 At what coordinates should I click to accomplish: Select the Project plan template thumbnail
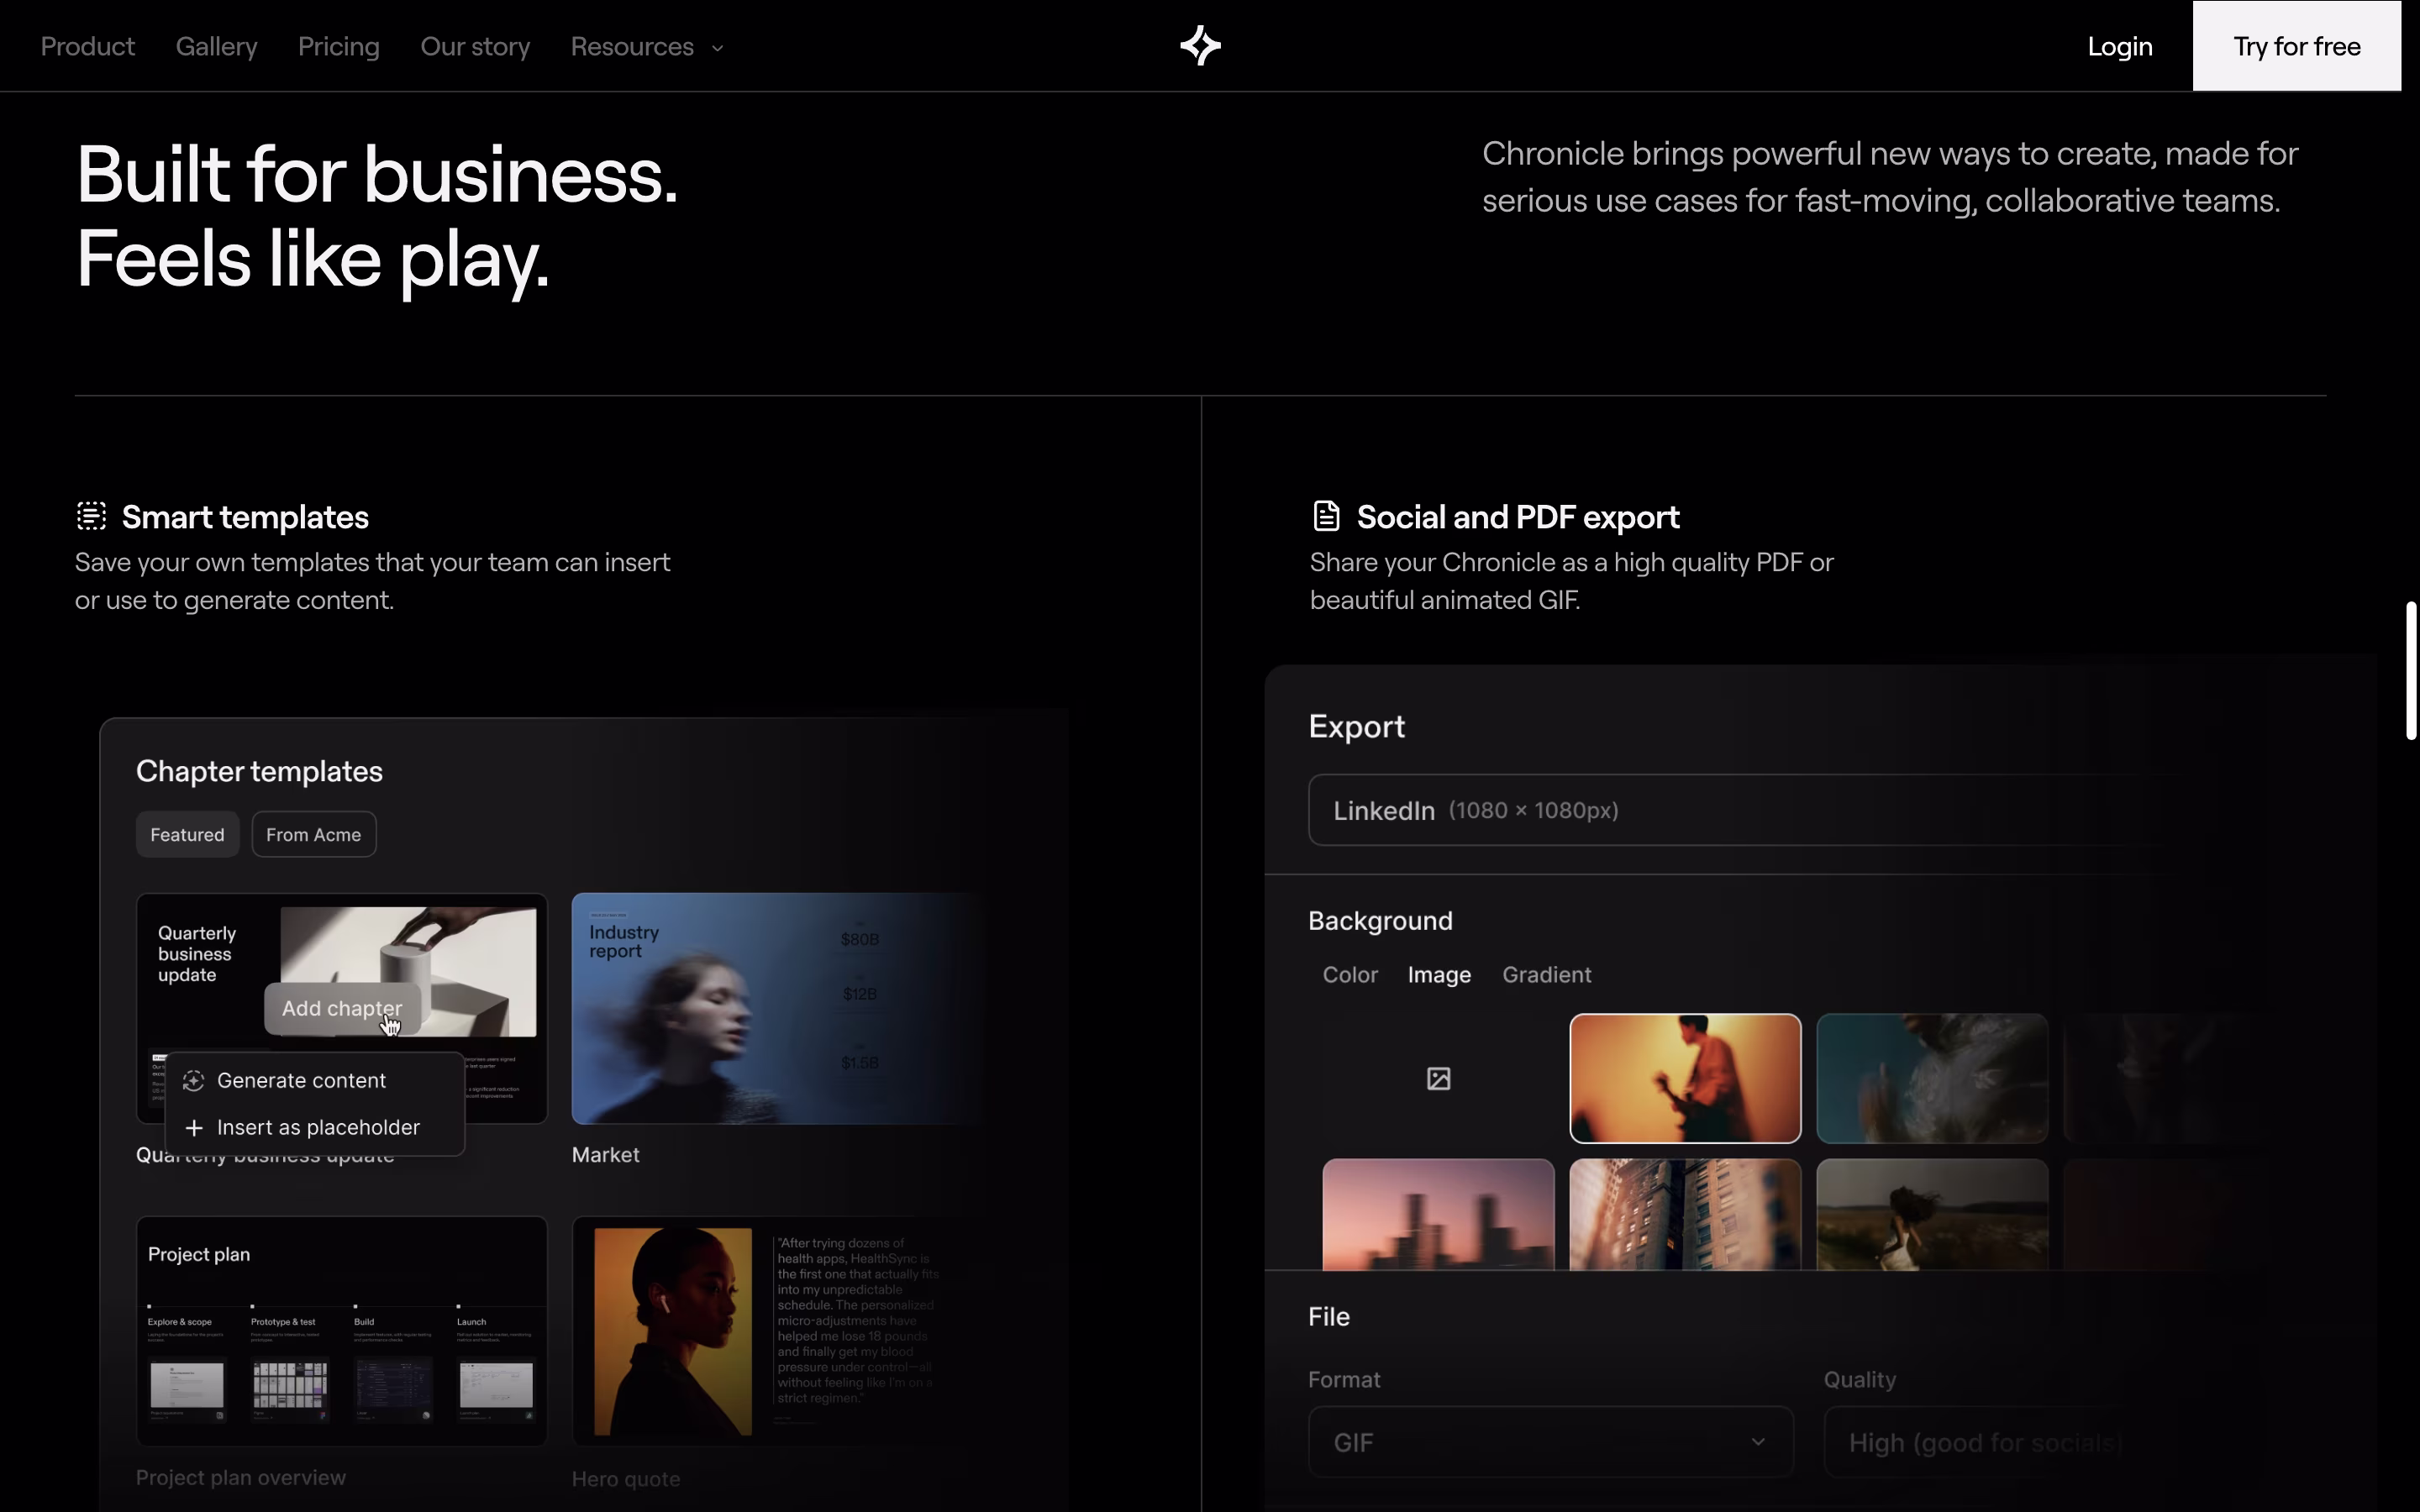342,1331
